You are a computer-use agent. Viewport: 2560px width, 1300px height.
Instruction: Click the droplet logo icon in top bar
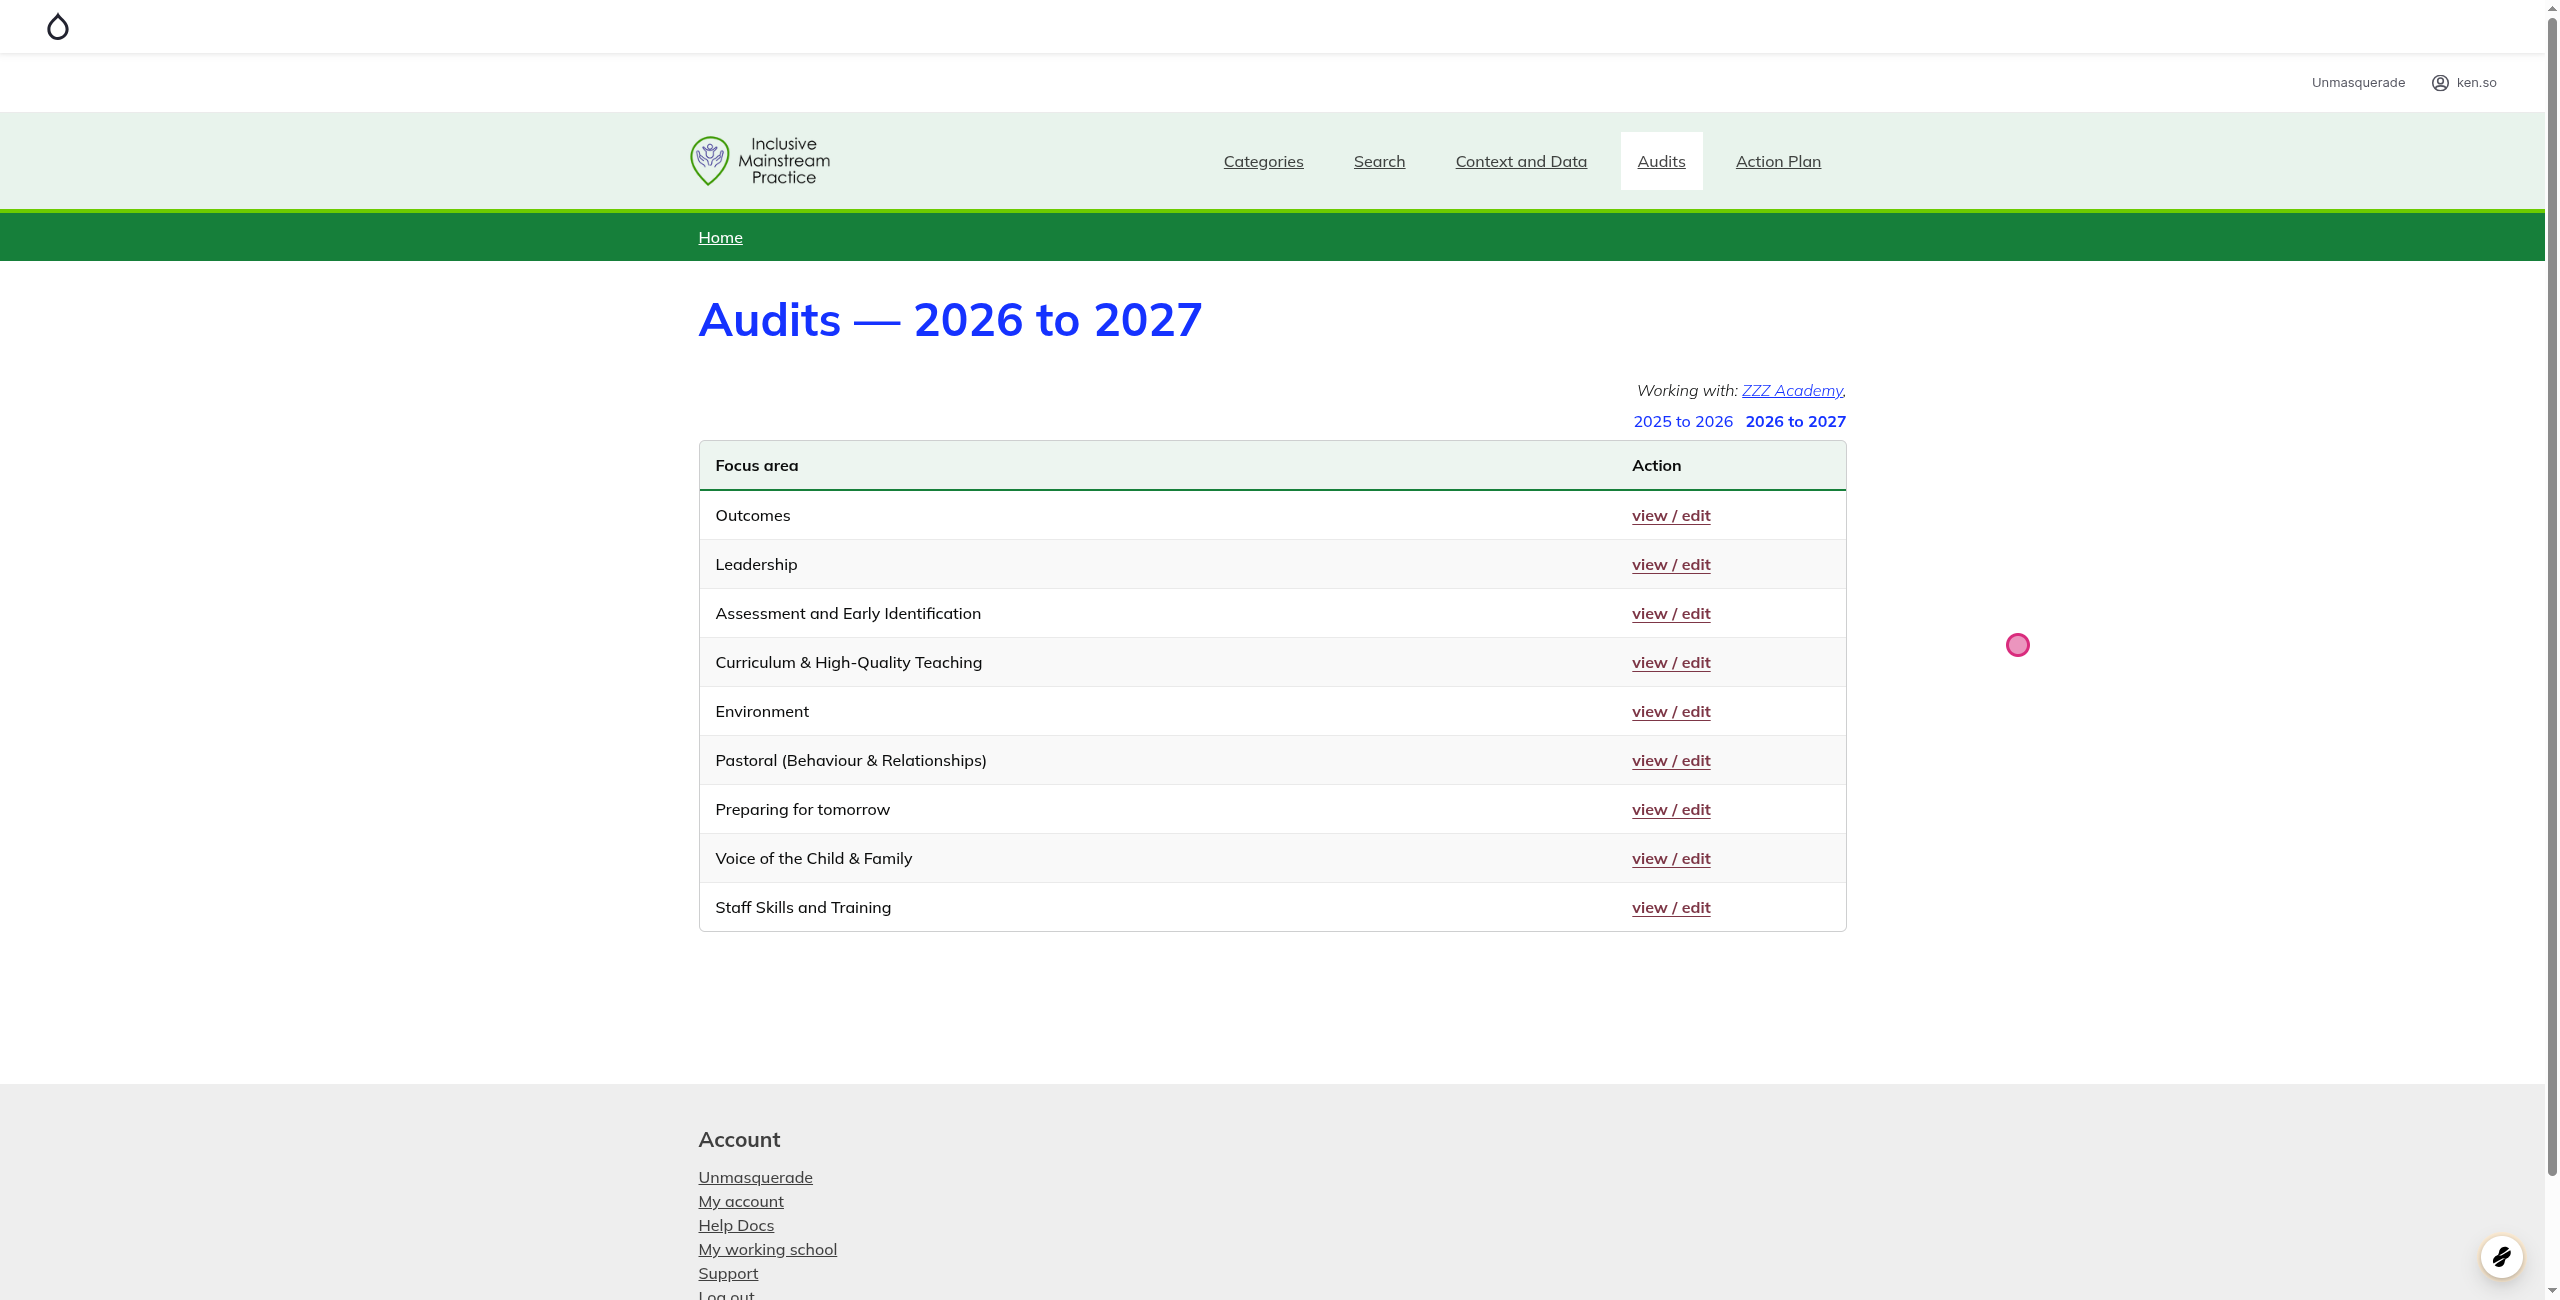(58, 27)
